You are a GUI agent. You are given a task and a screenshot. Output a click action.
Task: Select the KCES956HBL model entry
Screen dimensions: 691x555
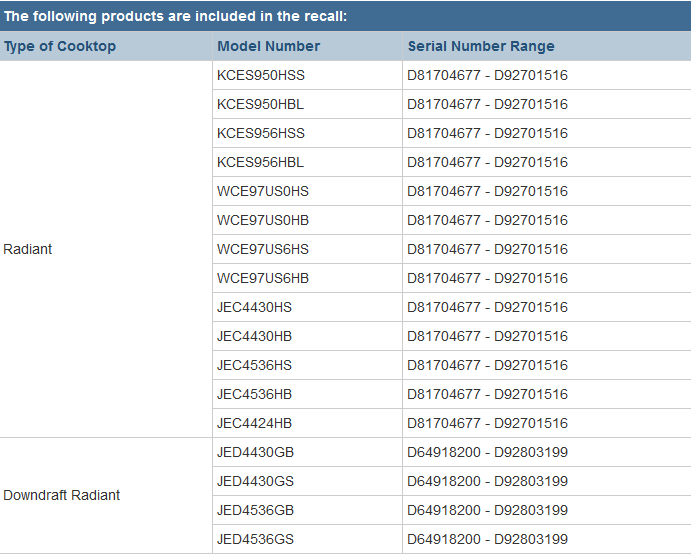click(260, 162)
